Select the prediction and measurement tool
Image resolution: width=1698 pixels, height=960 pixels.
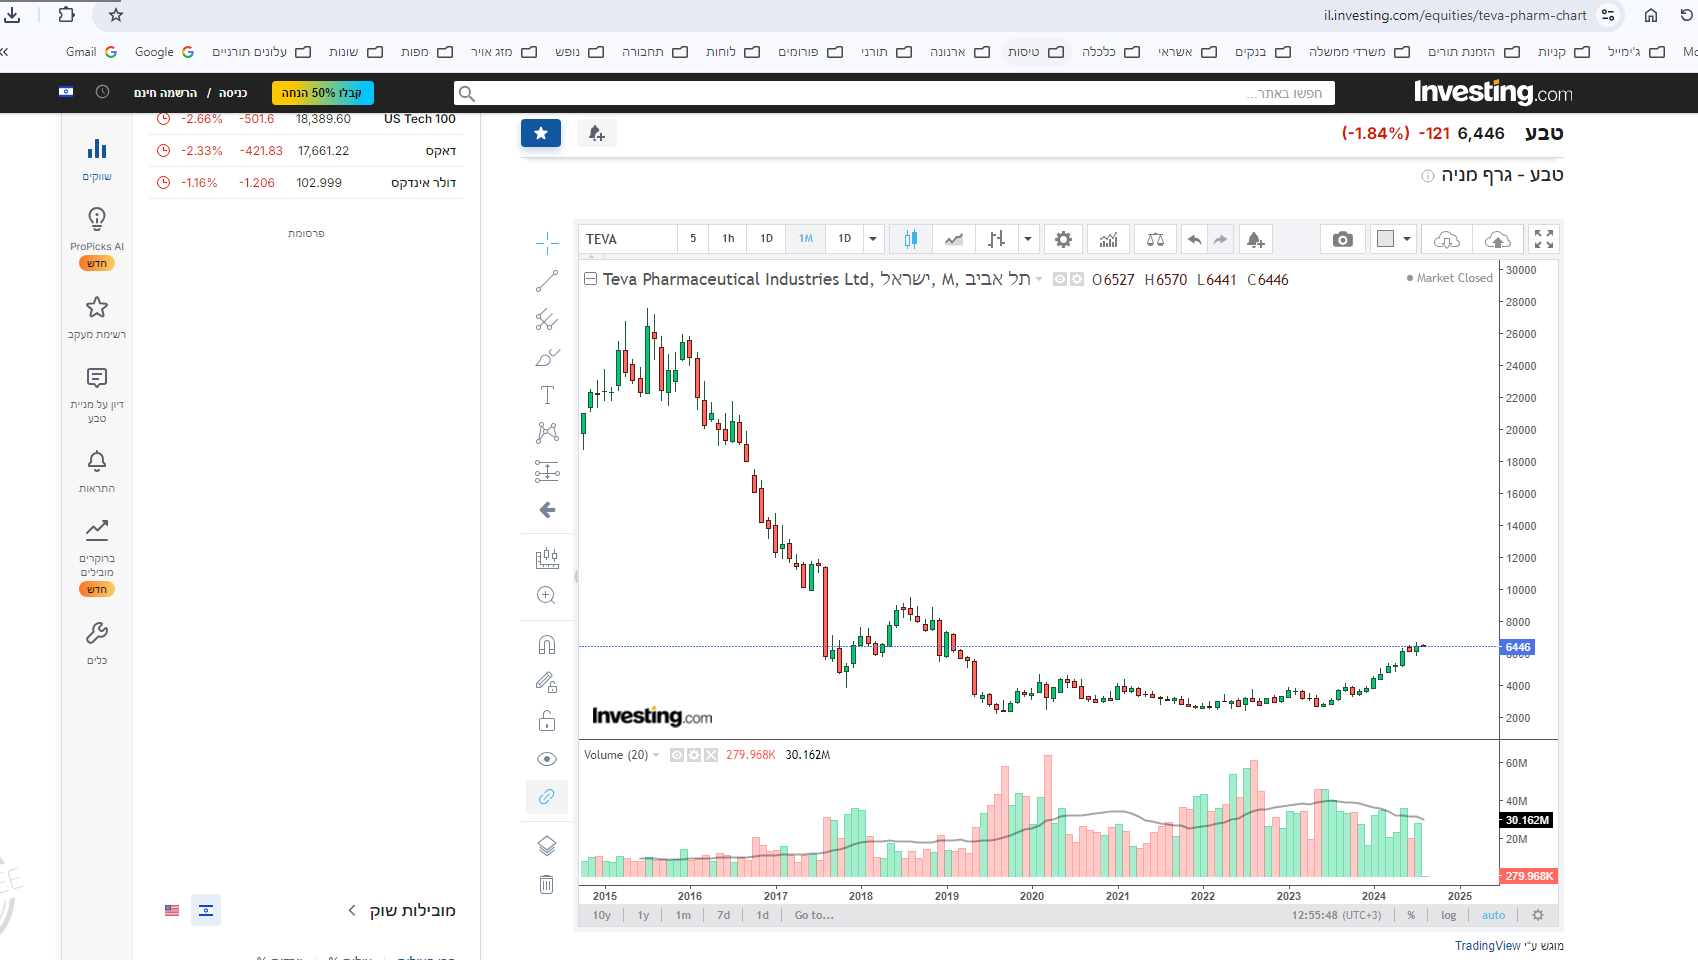pyautogui.click(x=547, y=471)
